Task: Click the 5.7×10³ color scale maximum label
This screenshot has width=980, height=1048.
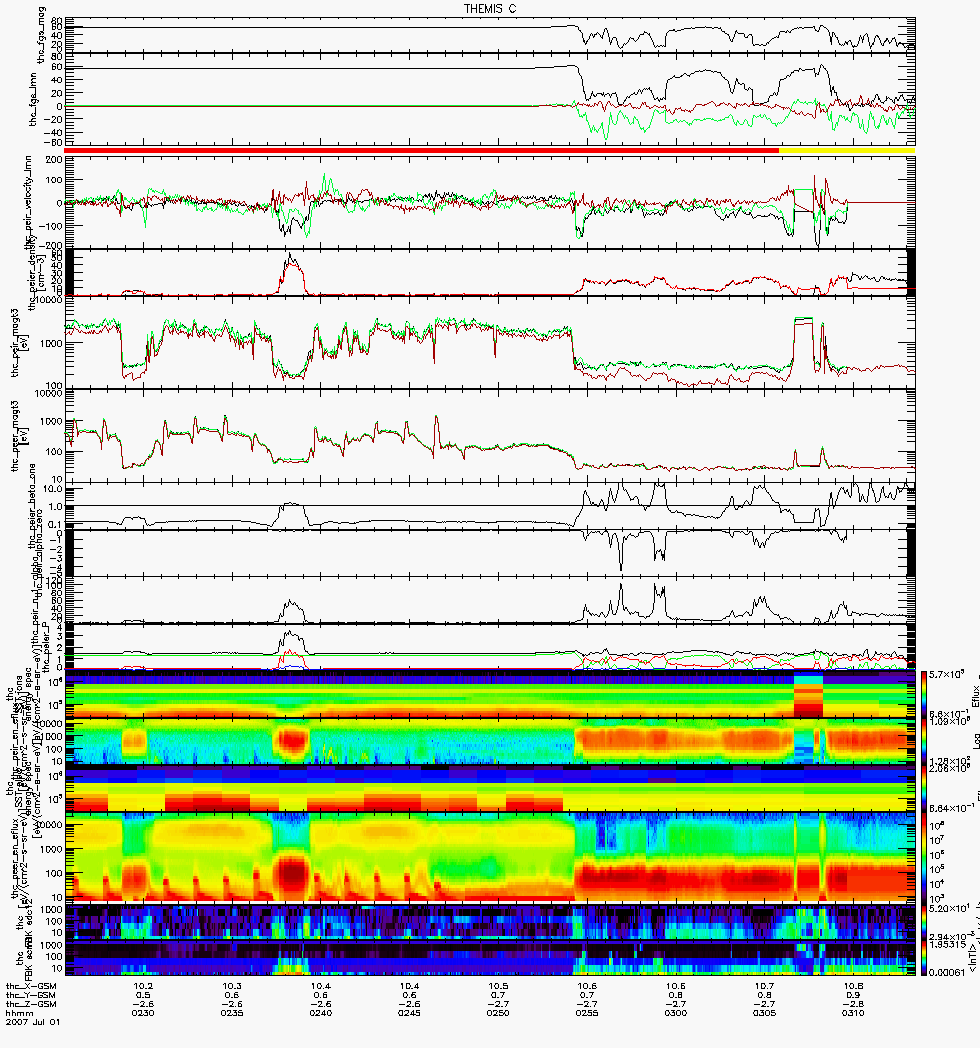Action: tap(945, 675)
